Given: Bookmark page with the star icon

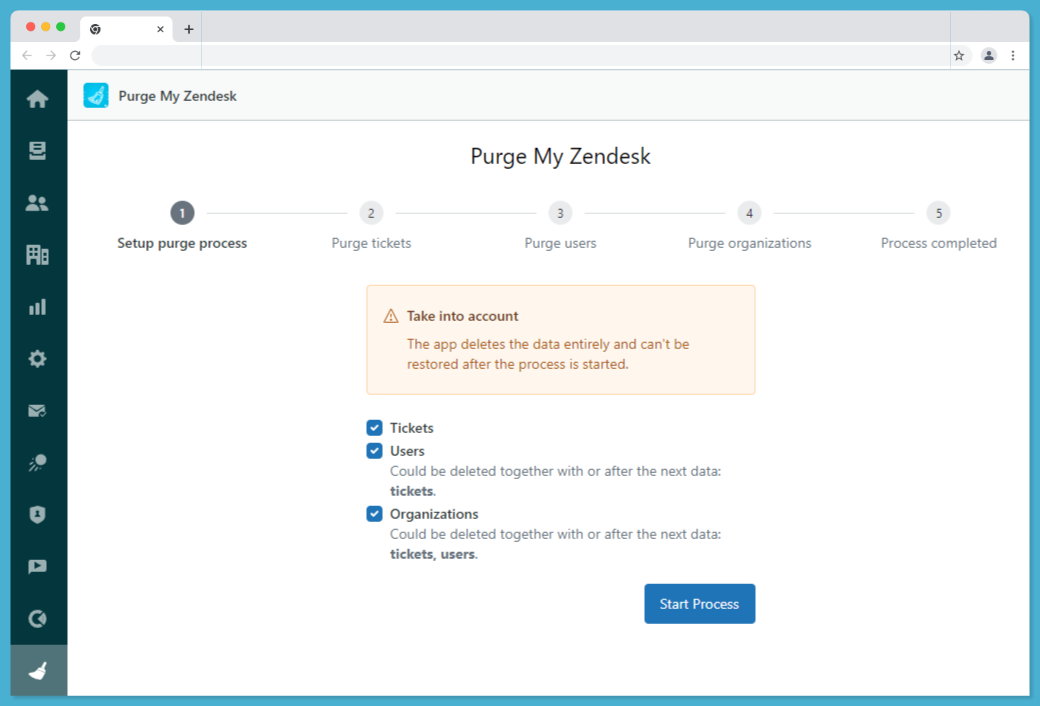Looking at the screenshot, I should point(959,56).
